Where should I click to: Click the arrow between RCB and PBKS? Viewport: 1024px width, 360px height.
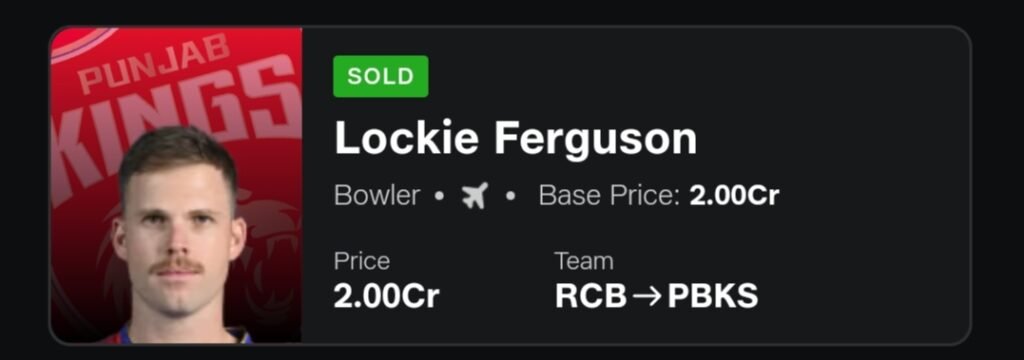(647, 297)
